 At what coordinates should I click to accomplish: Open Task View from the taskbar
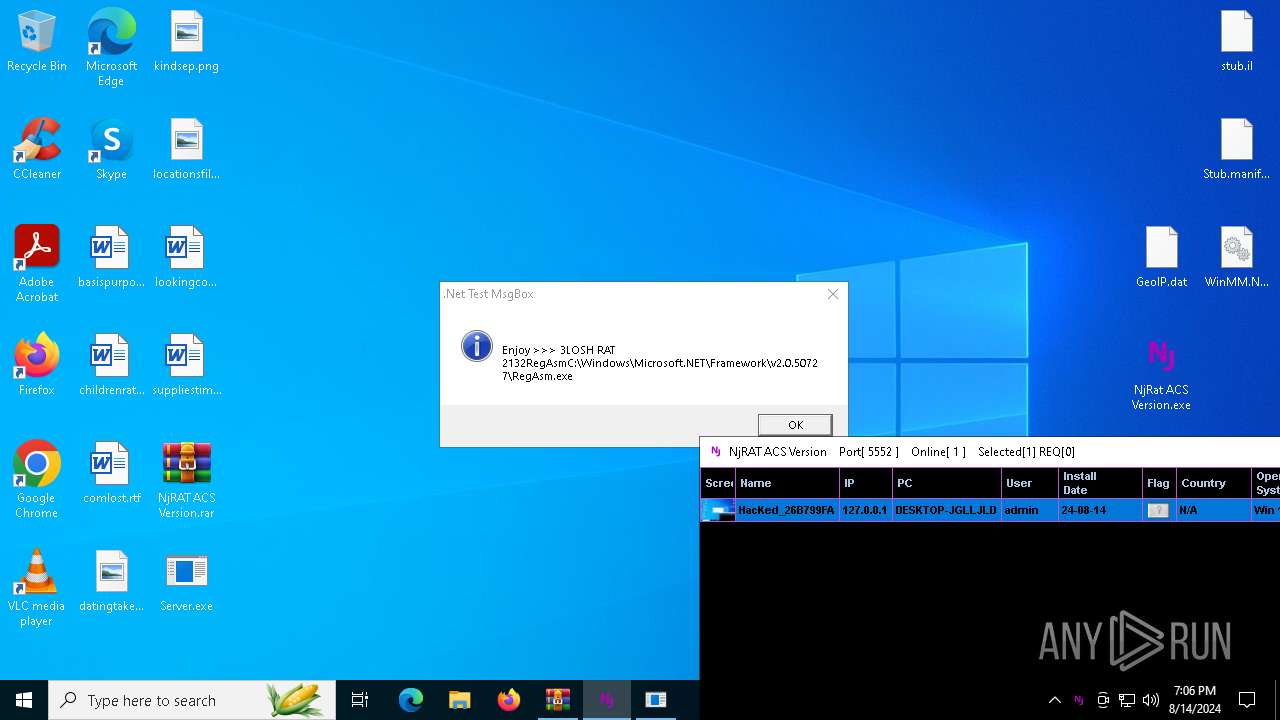pos(360,700)
